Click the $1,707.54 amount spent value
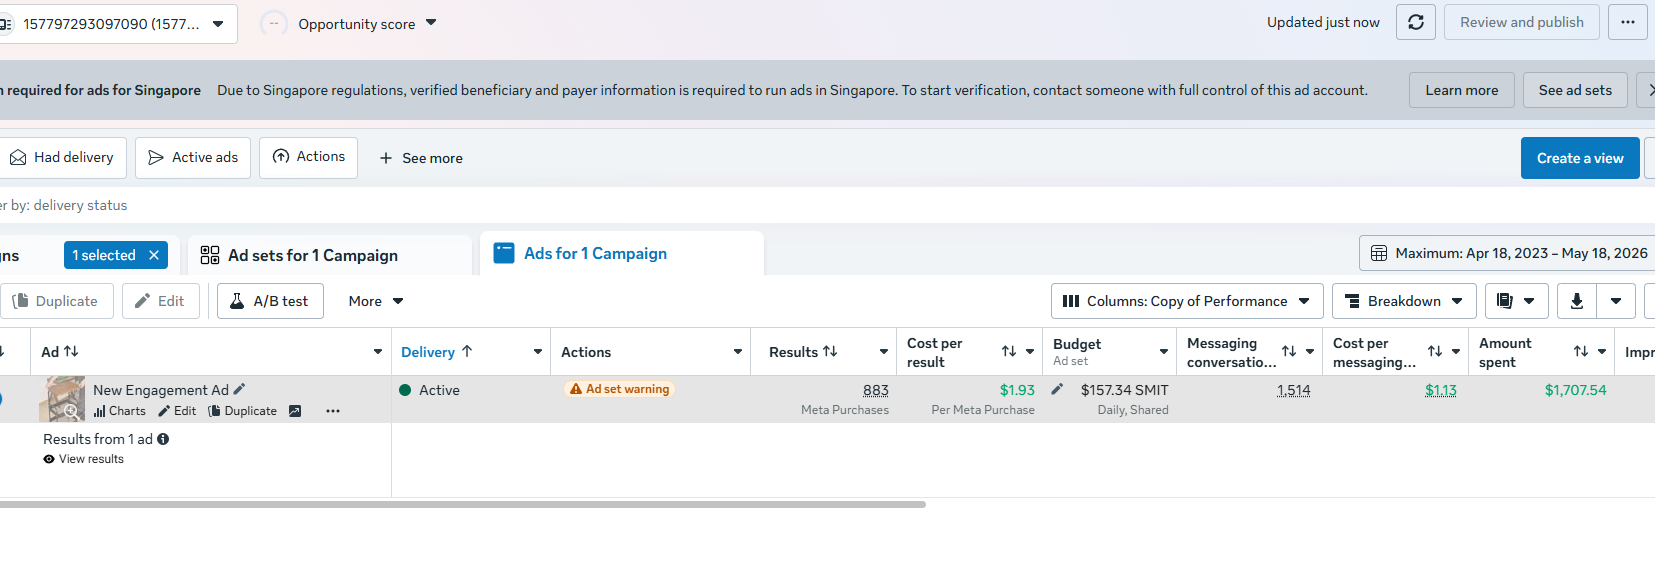Screen dimensions: 1655x566 click(1575, 390)
